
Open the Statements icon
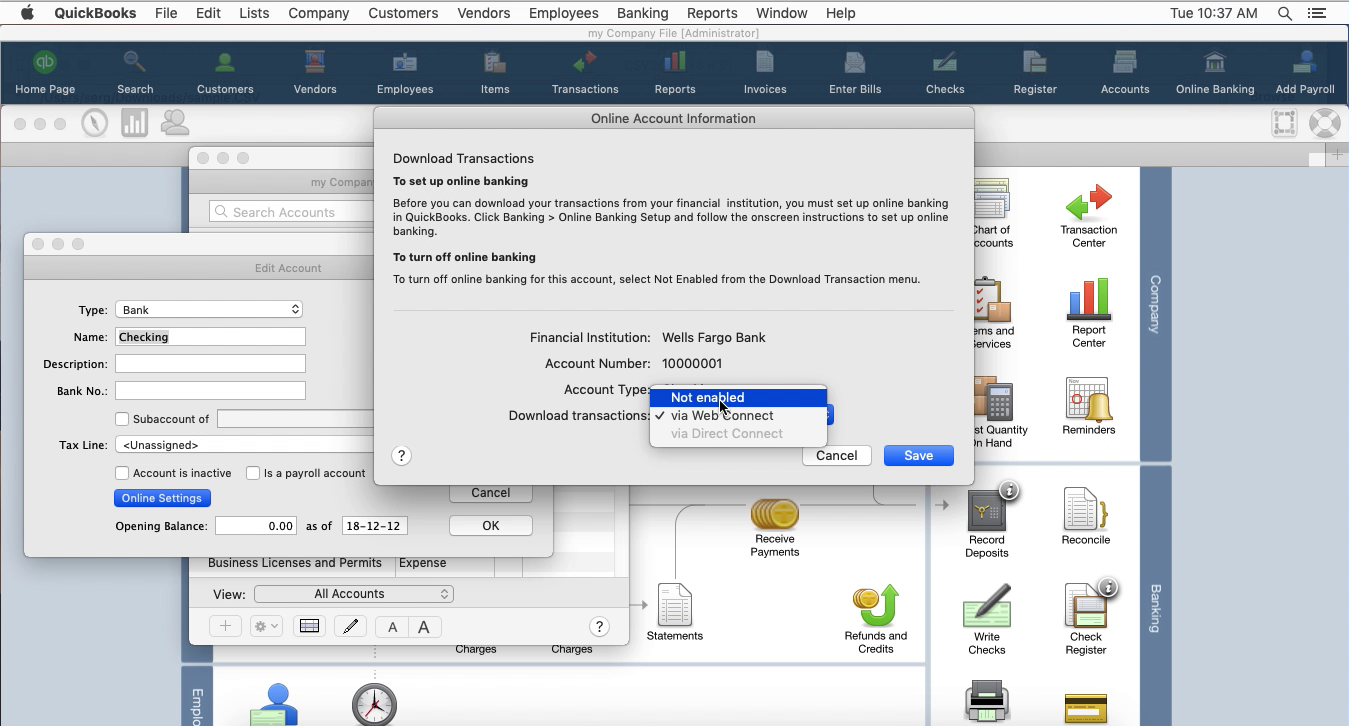click(675, 613)
